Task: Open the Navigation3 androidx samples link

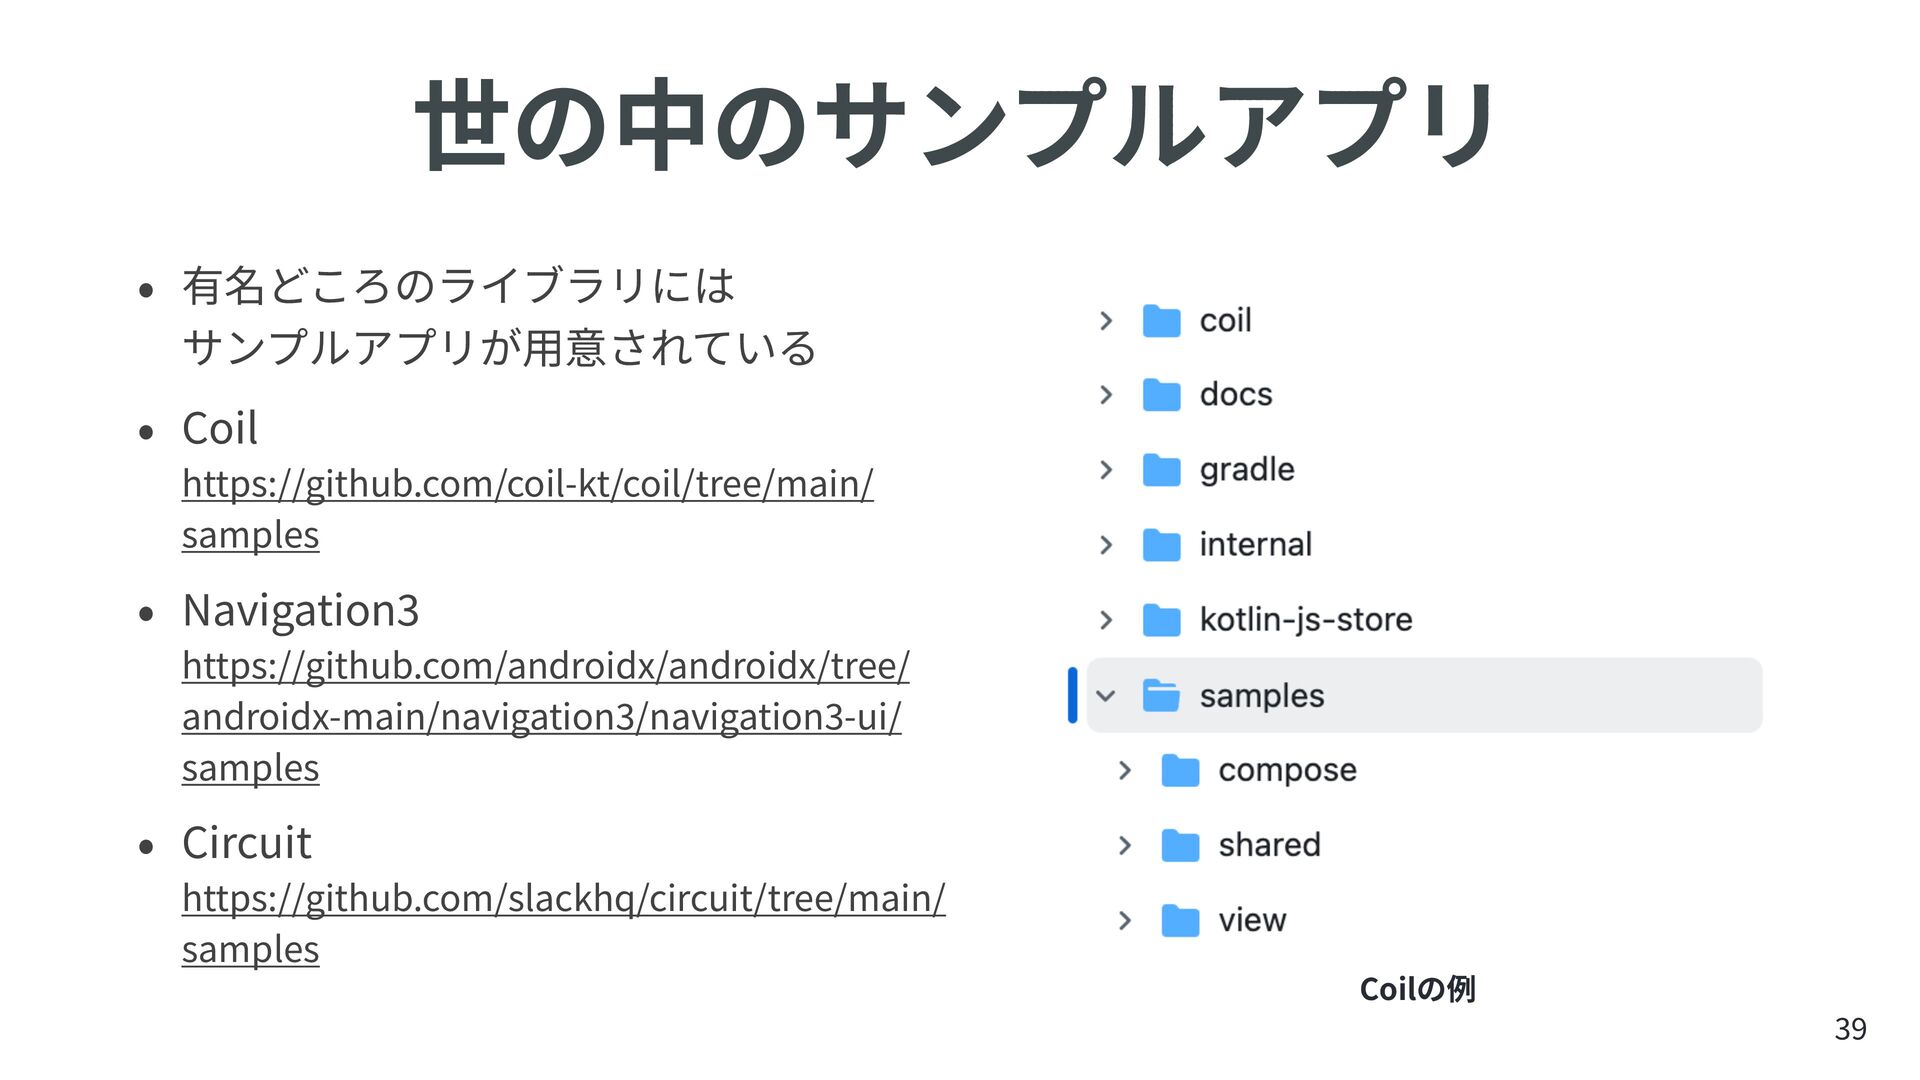Action: (546, 716)
